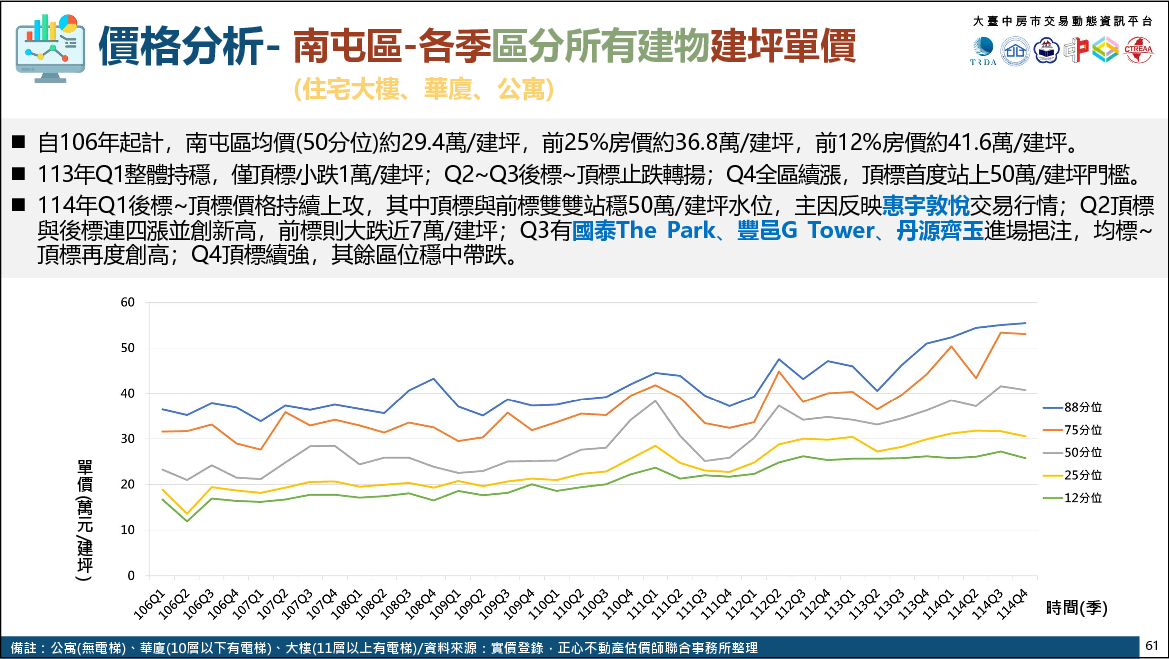Click the TRDA logo
The height and width of the screenshot is (659, 1169).
983,51
